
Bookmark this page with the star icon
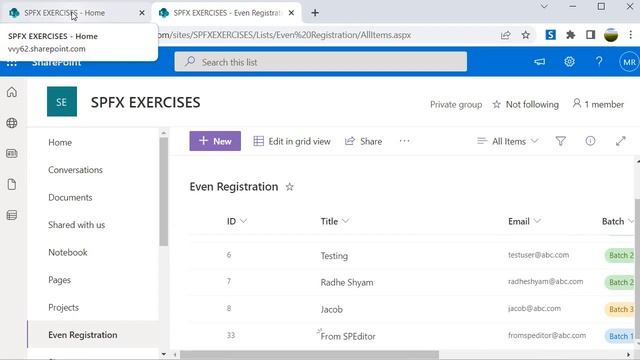[x=526, y=35]
